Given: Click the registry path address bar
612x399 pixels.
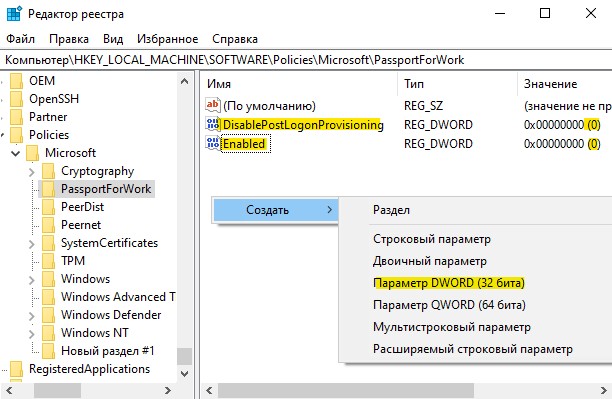Looking at the screenshot, I should (306, 60).
